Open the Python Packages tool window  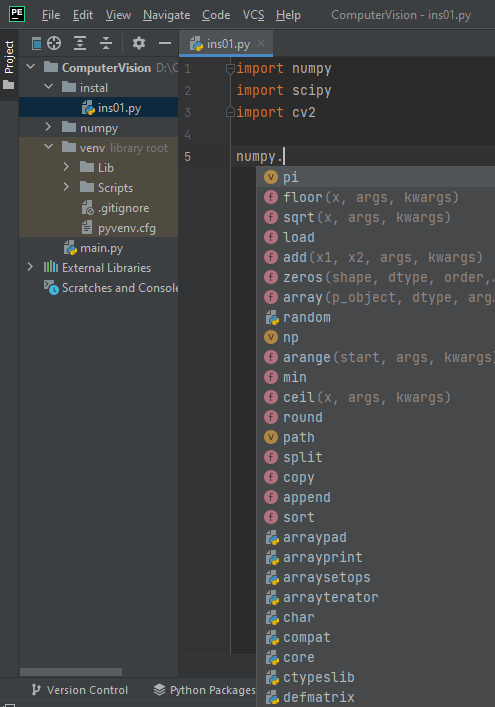pos(204,690)
